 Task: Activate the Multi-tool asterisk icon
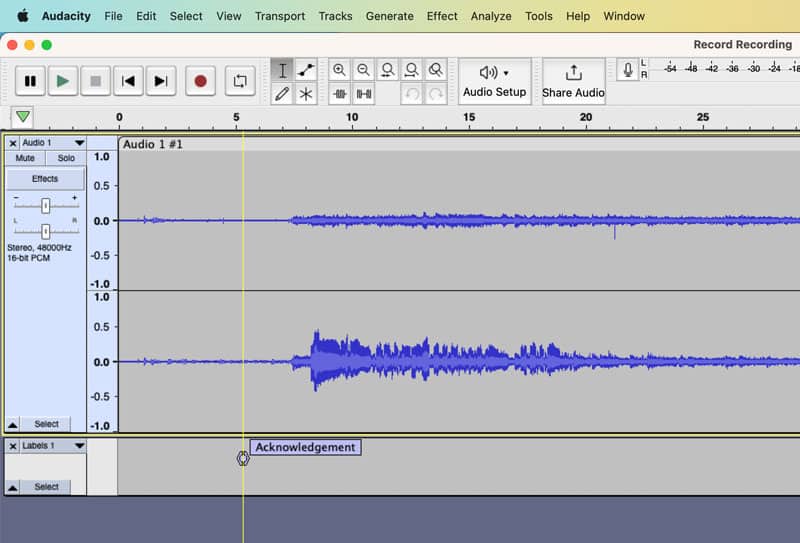(x=306, y=94)
